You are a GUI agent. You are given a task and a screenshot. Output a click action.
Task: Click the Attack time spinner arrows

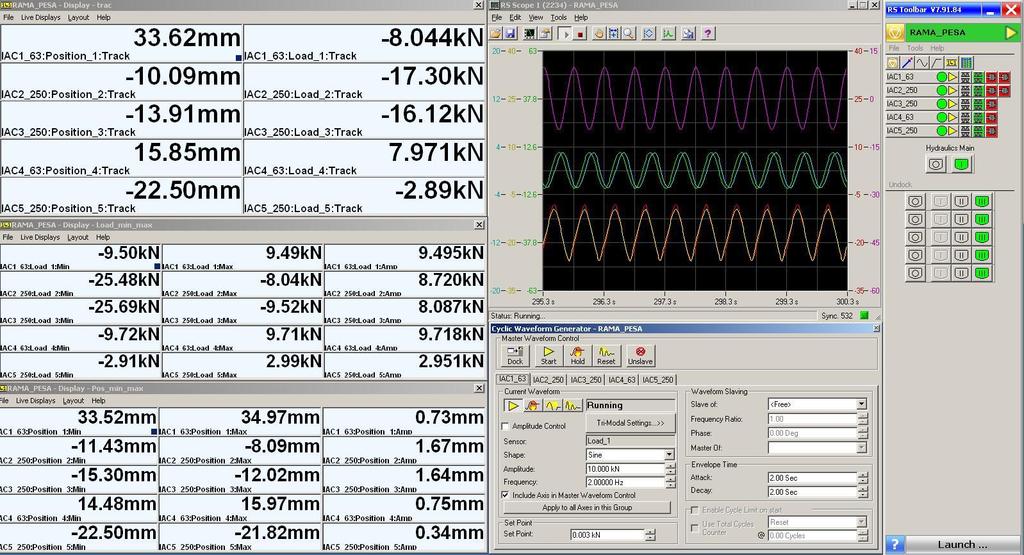coord(863,478)
